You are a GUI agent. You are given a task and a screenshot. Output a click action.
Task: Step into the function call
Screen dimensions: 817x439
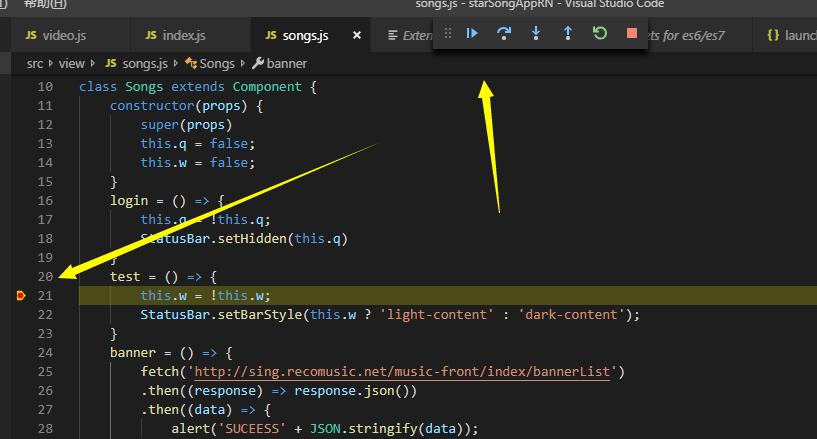536,34
